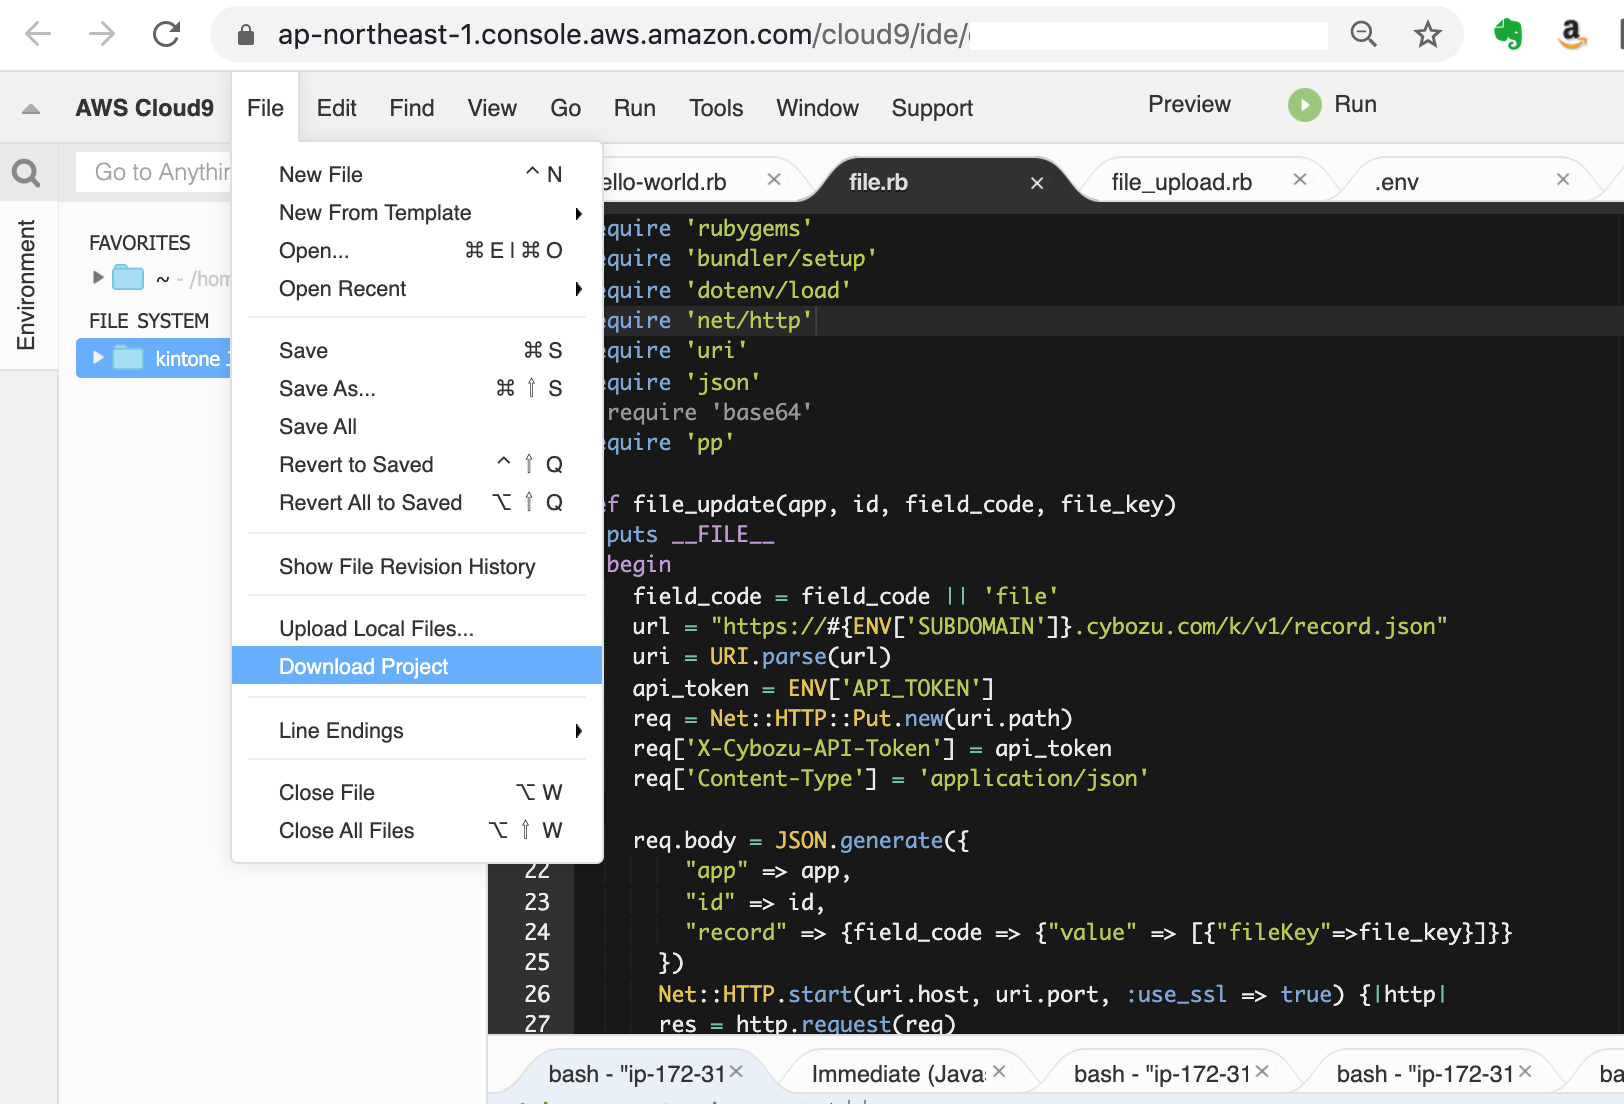1624x1104 pixels.
Task: Expand New From Template submenu
Action: (x=578, y=213)
